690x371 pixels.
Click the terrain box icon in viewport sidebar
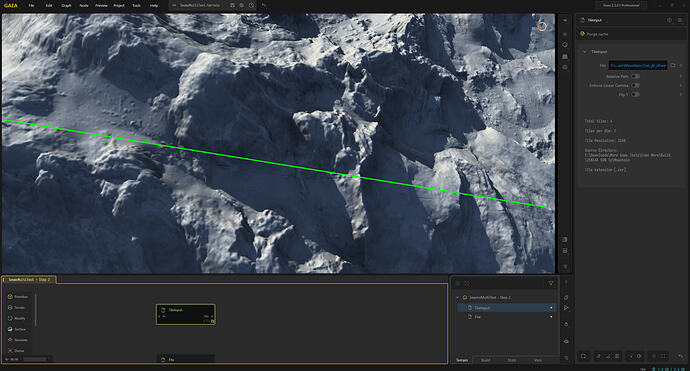pos(565,56)
